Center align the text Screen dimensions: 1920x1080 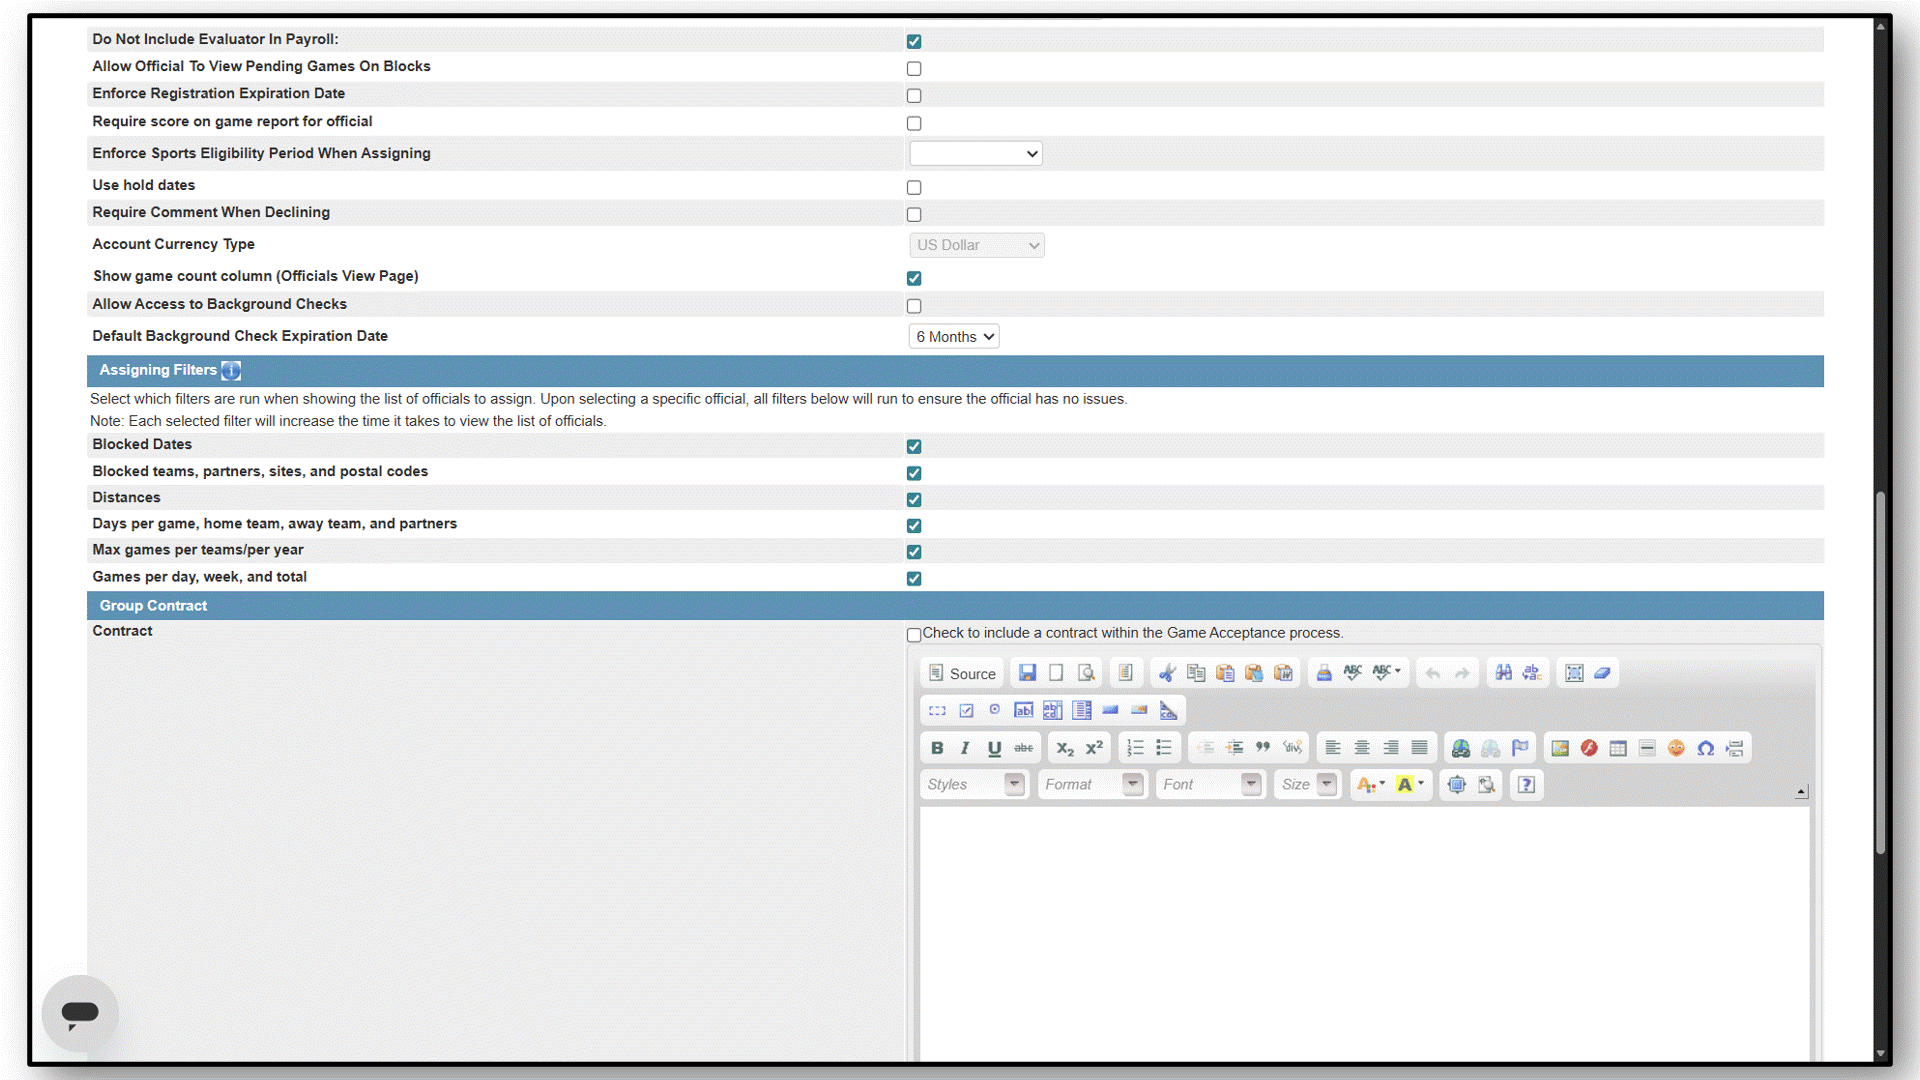tap(1362, 748)
